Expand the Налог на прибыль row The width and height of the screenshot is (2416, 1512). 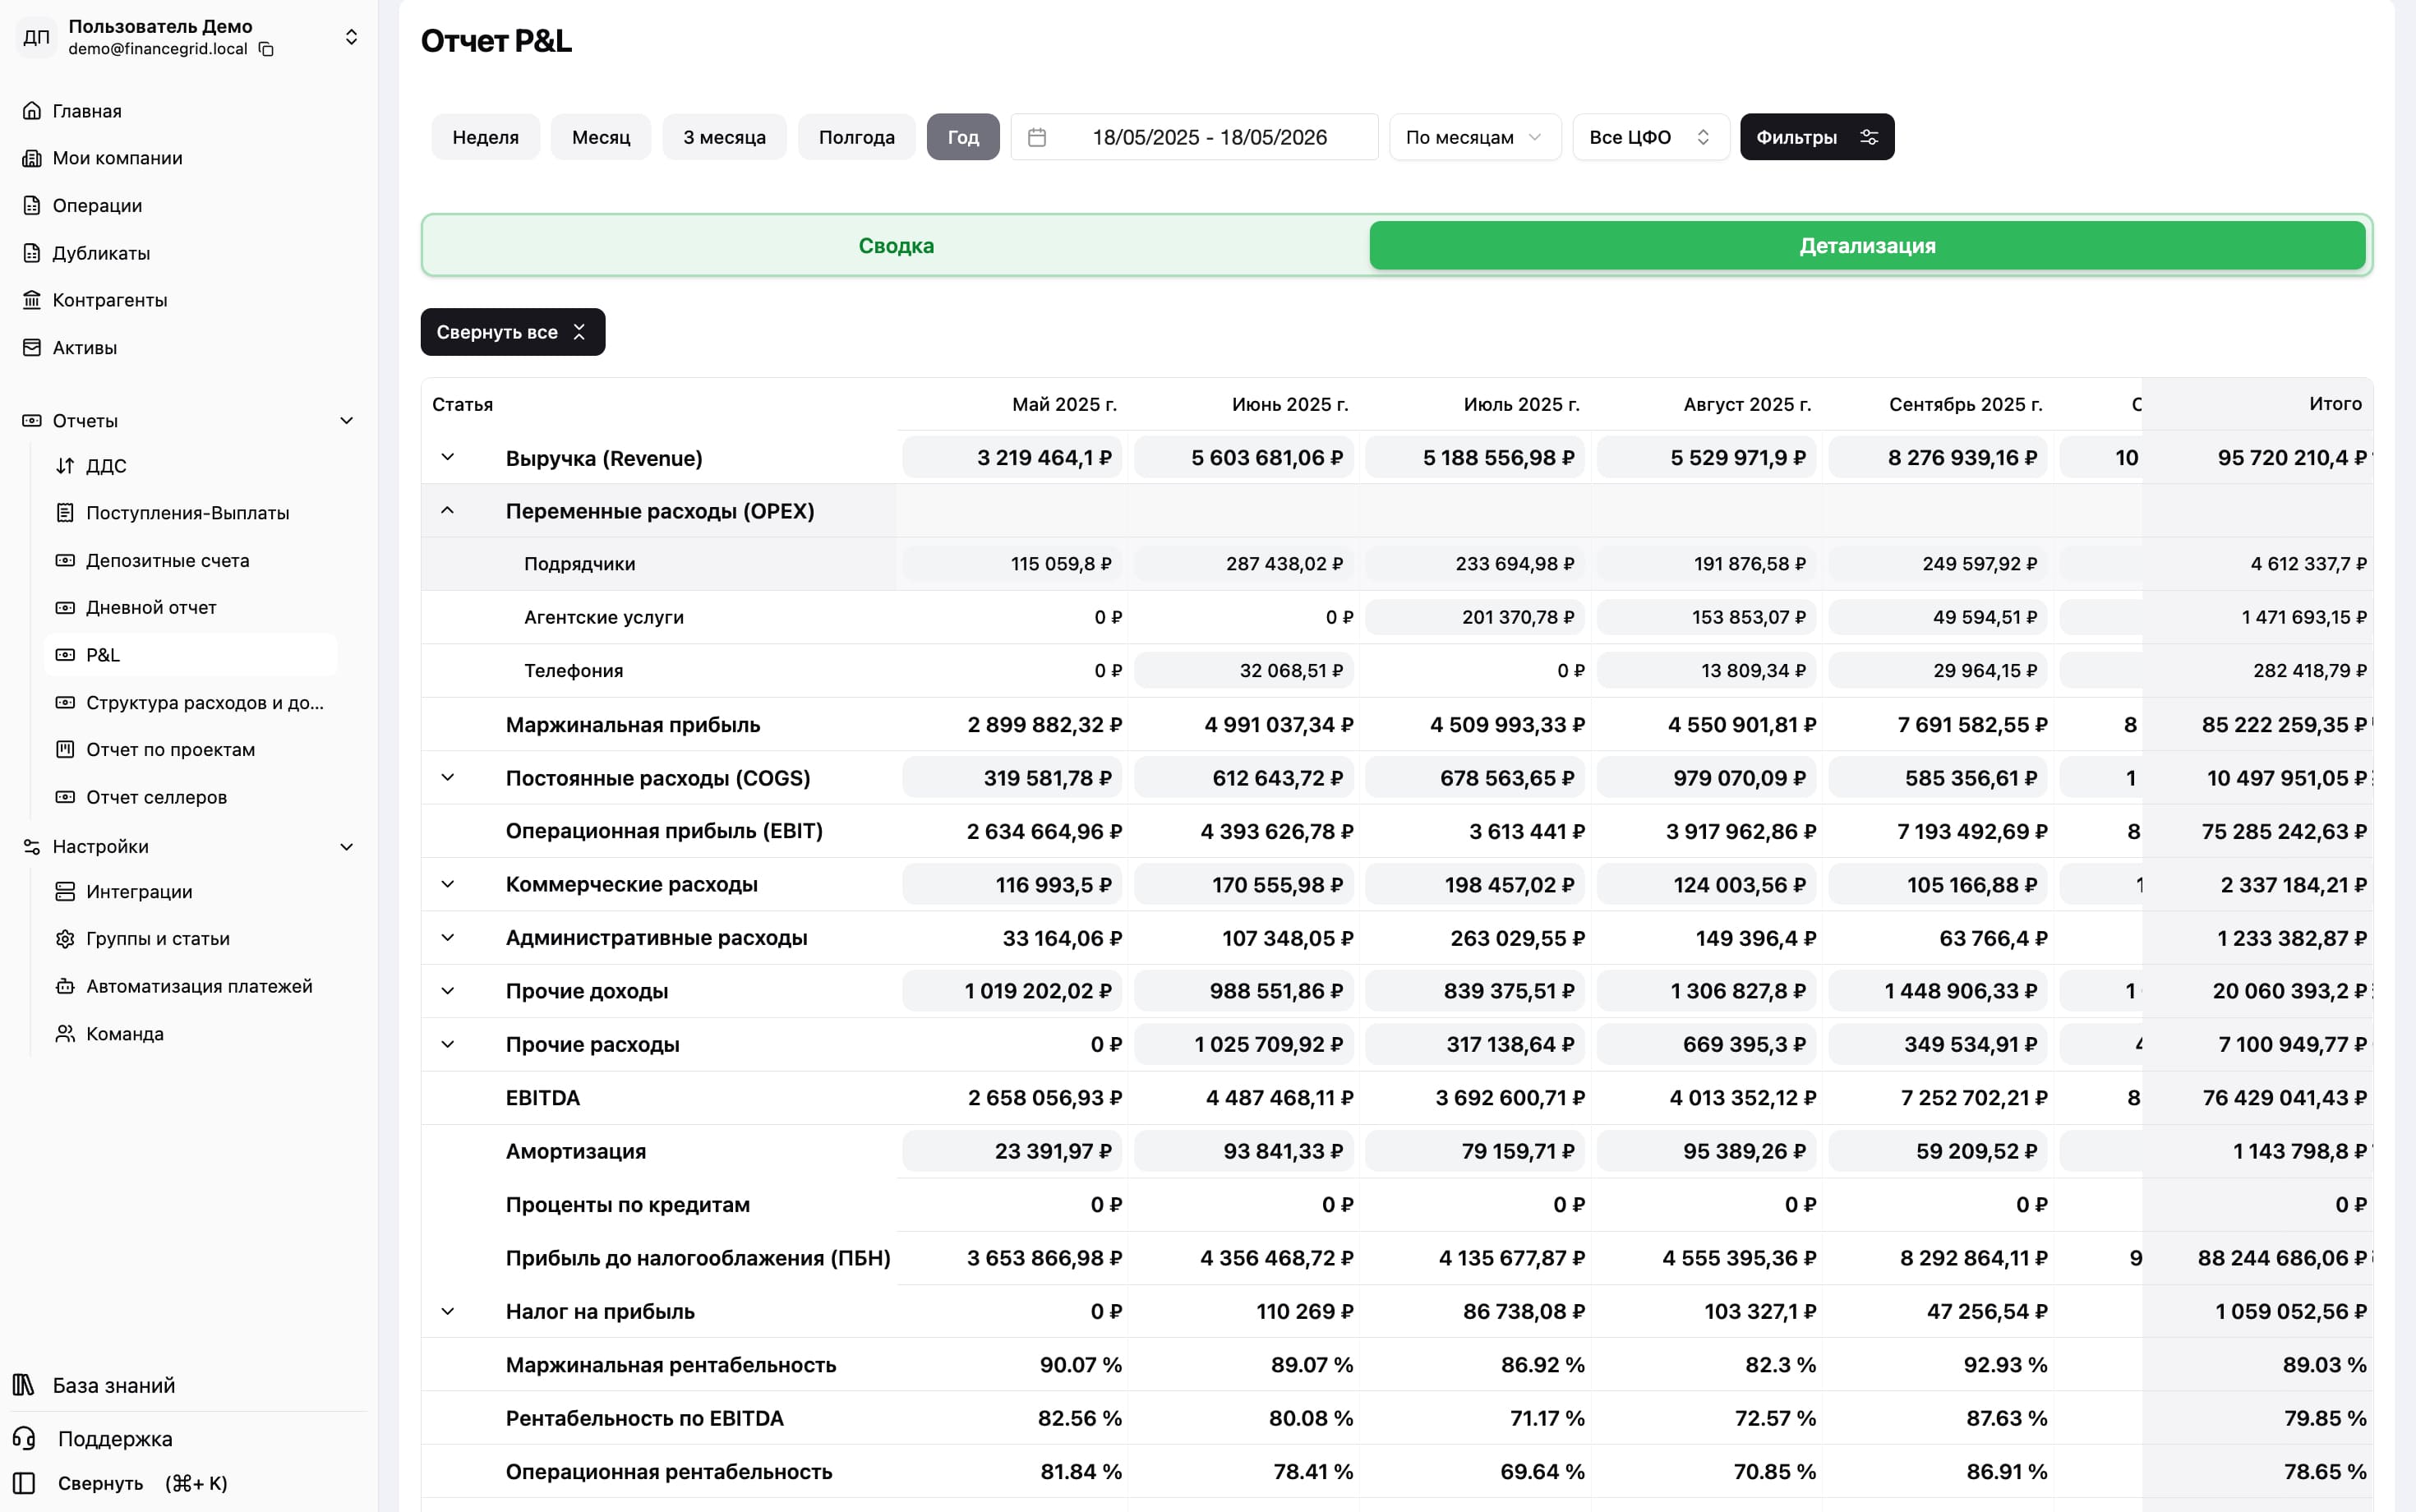448,1311
